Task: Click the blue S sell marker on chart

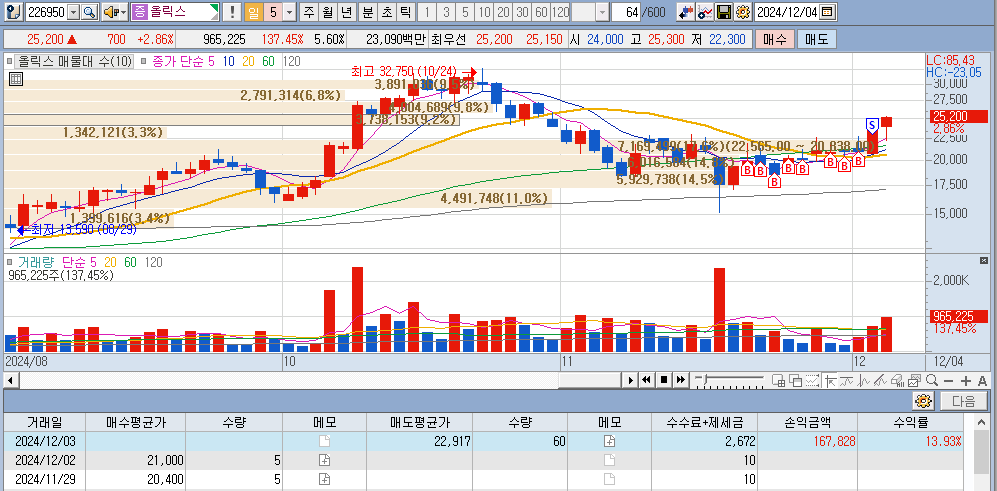Action: [x=872, y=123]
